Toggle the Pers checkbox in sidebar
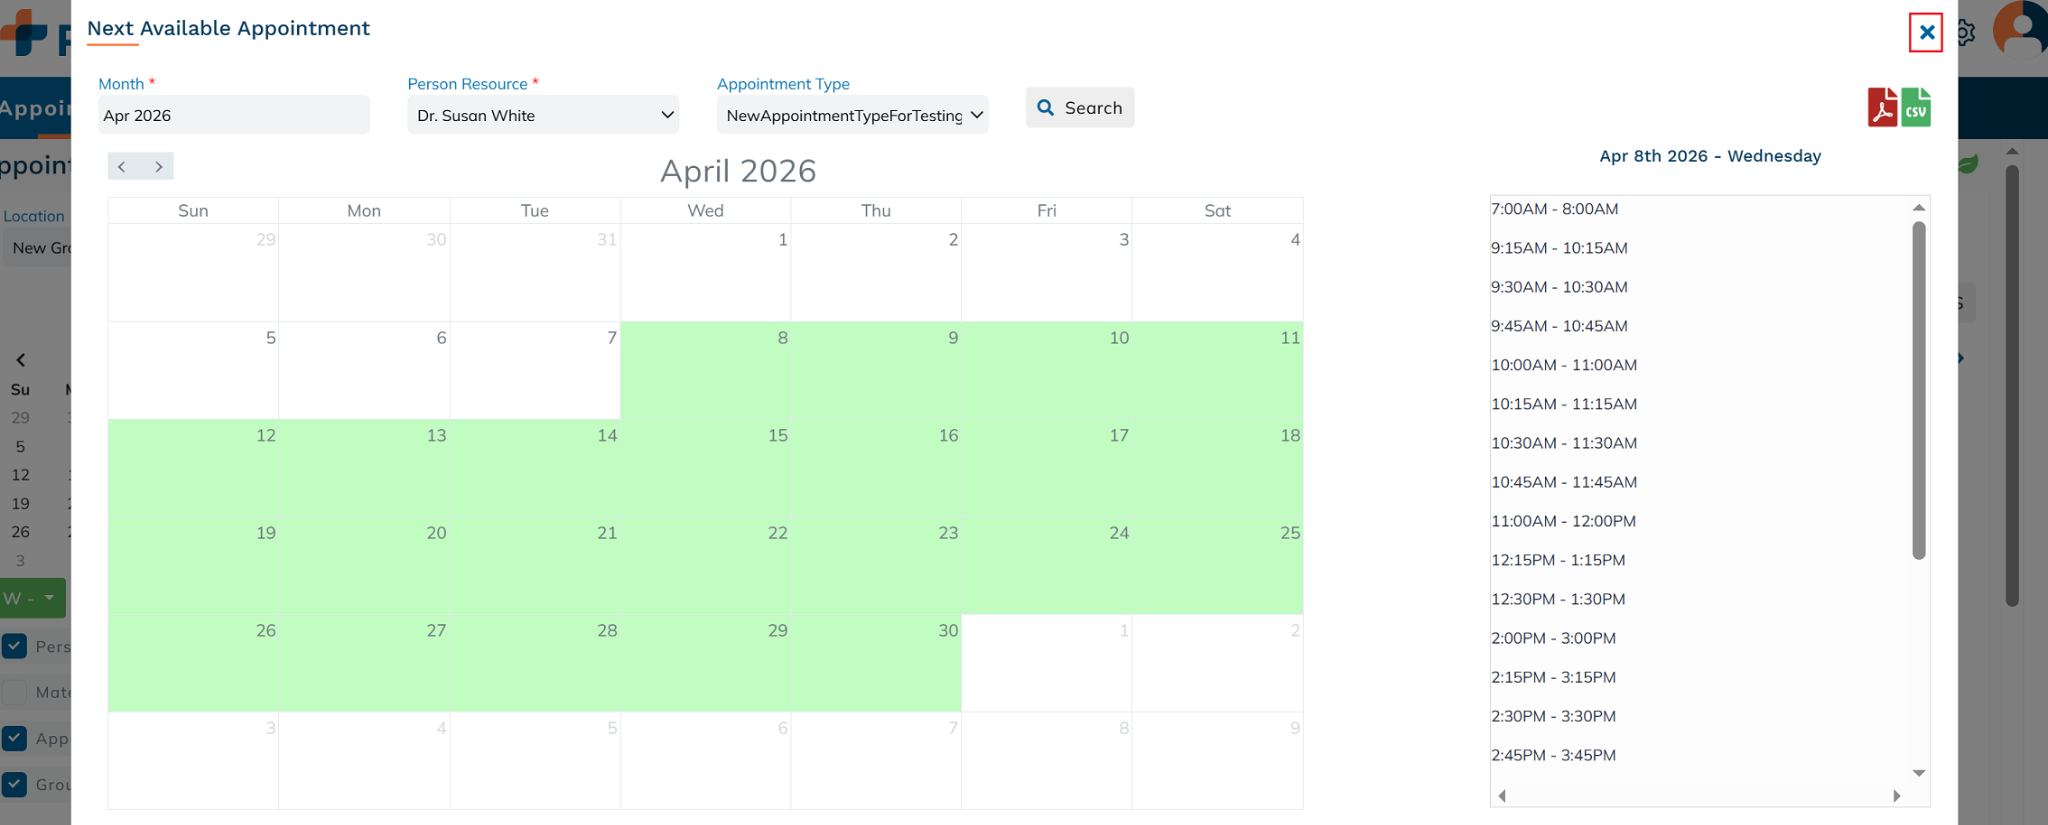The height and width of the screenshot is (825, 2048). (15, 646)
